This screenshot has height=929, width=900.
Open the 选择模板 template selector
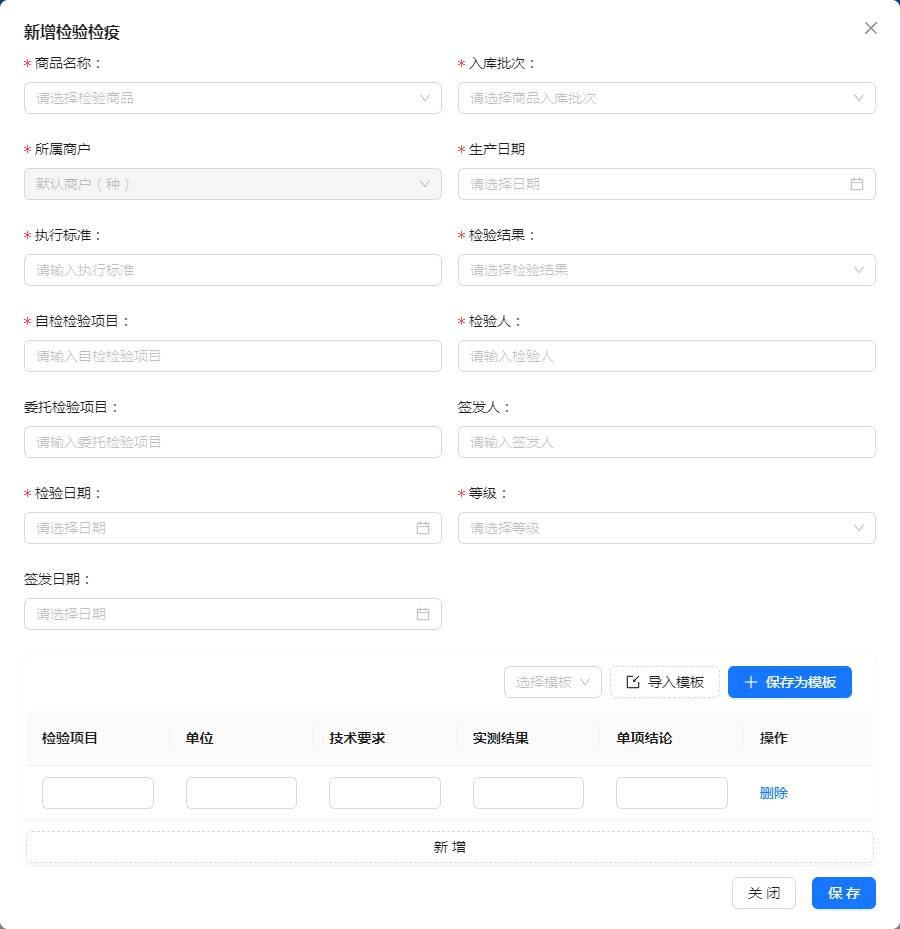coord(552,682)
